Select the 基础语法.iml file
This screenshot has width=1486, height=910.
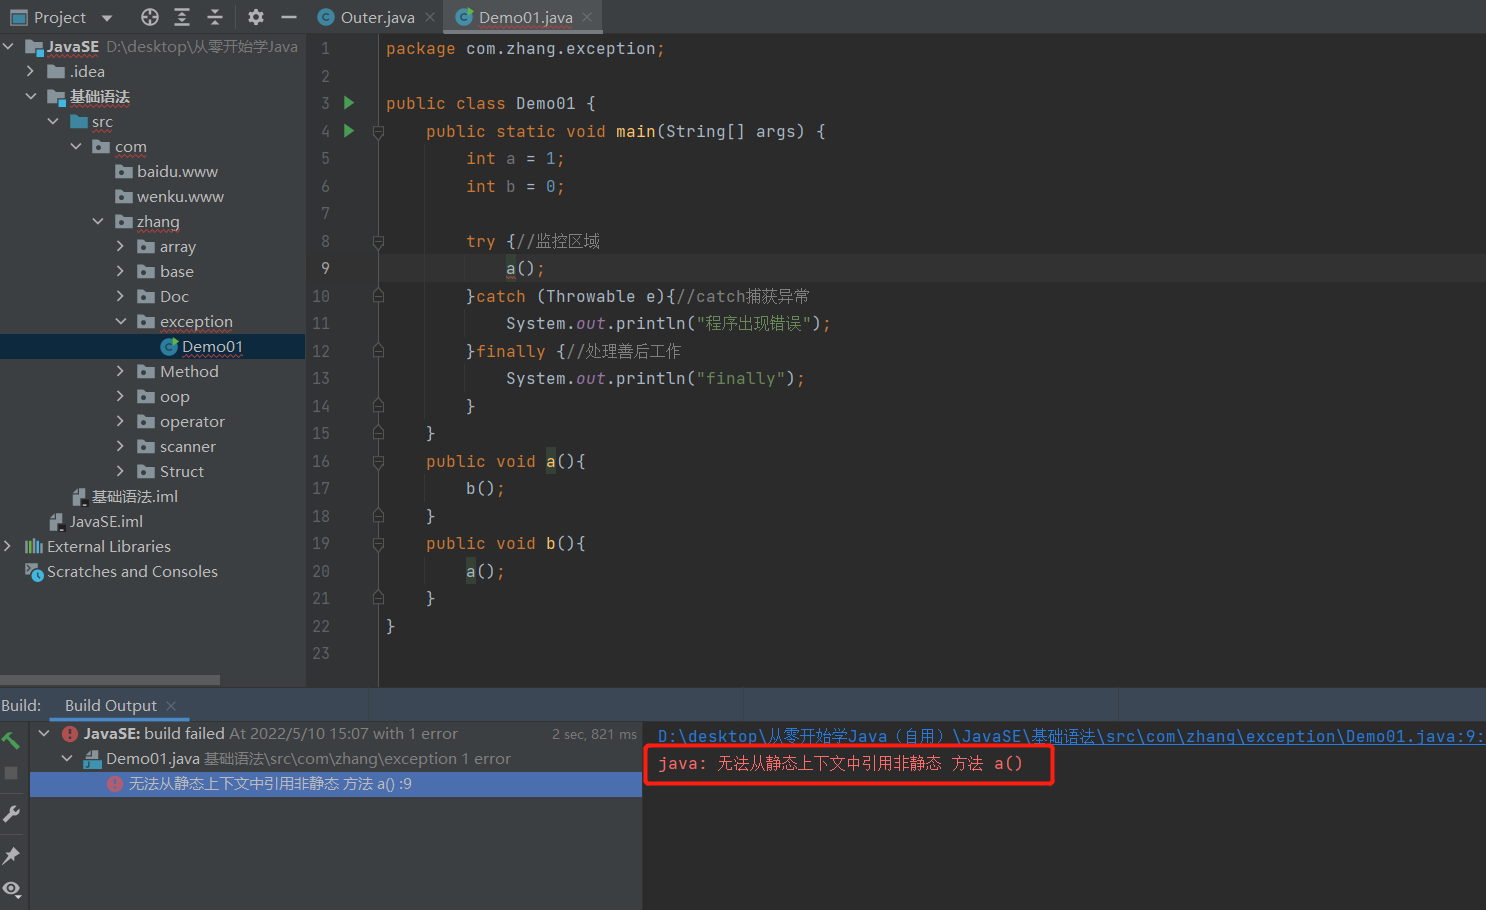tap(125, 496)
